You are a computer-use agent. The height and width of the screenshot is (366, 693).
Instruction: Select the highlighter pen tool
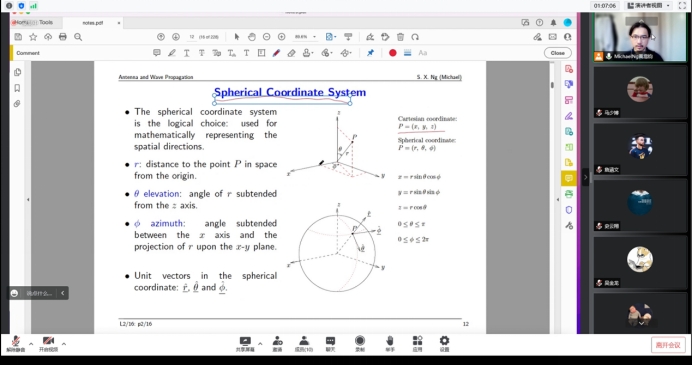point(171,53)
